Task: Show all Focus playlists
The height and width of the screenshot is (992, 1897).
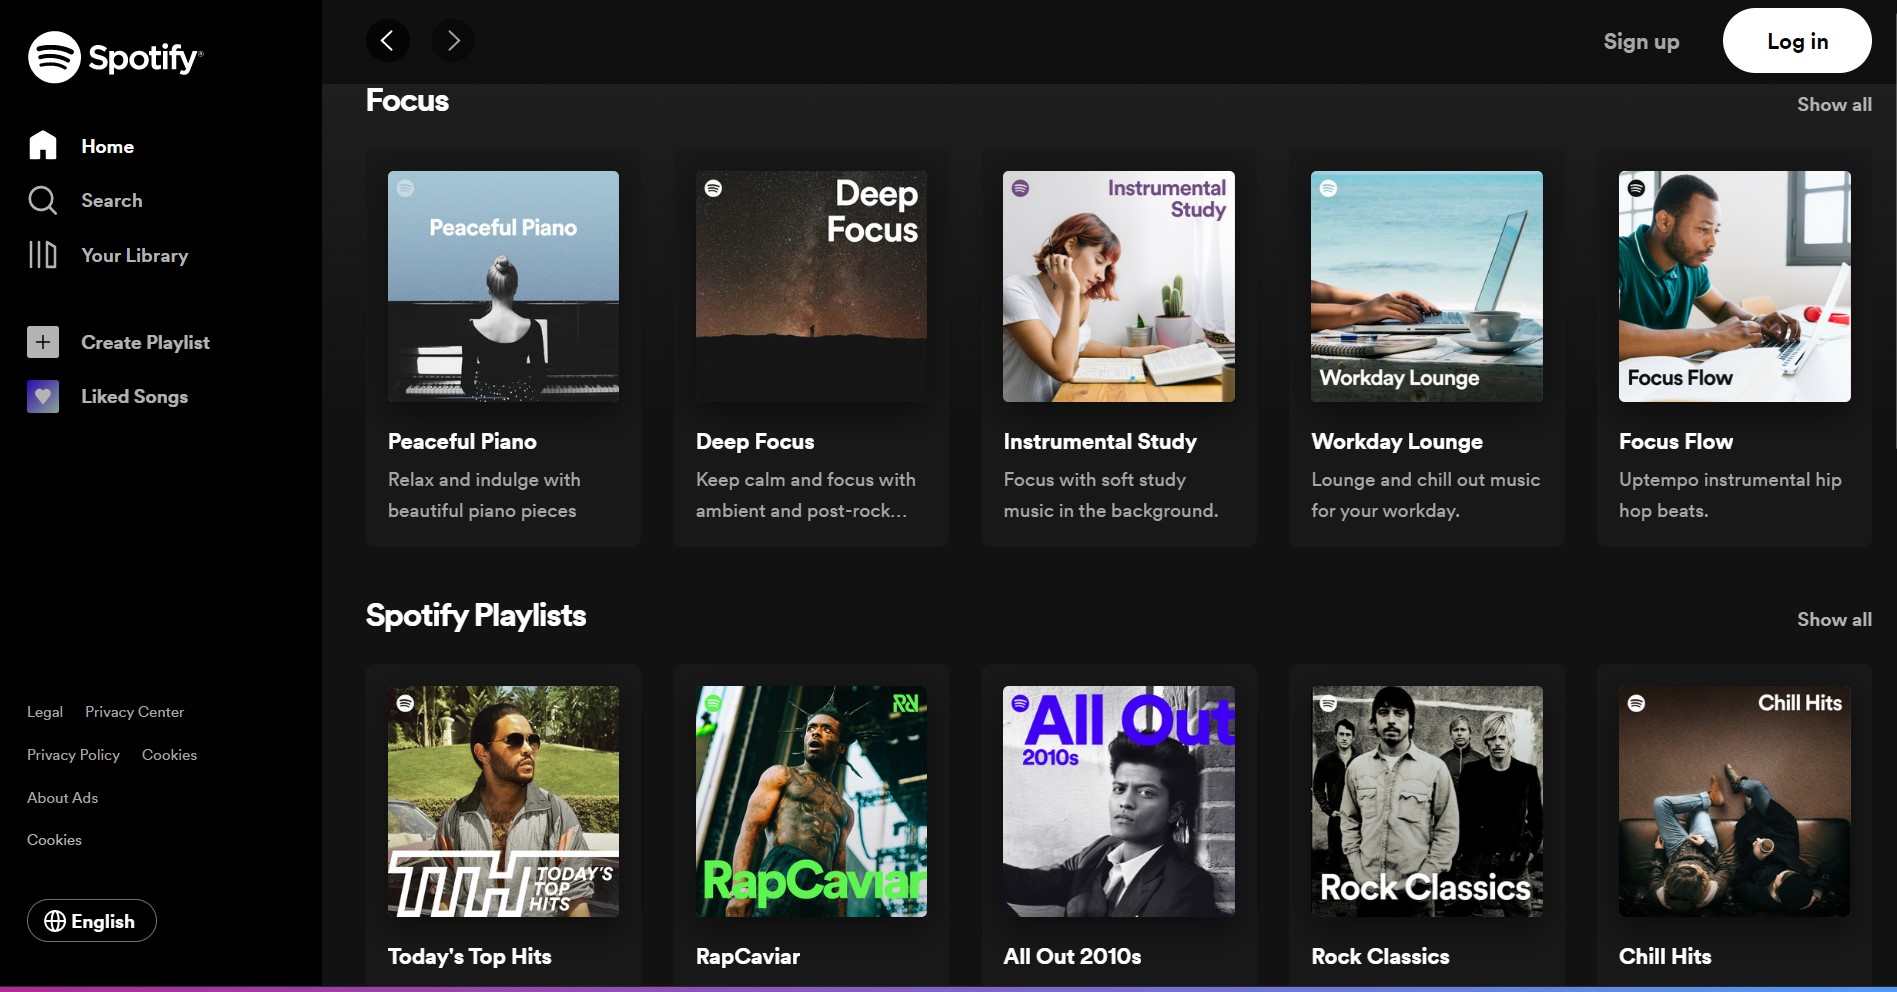Action: [1834, 104]
